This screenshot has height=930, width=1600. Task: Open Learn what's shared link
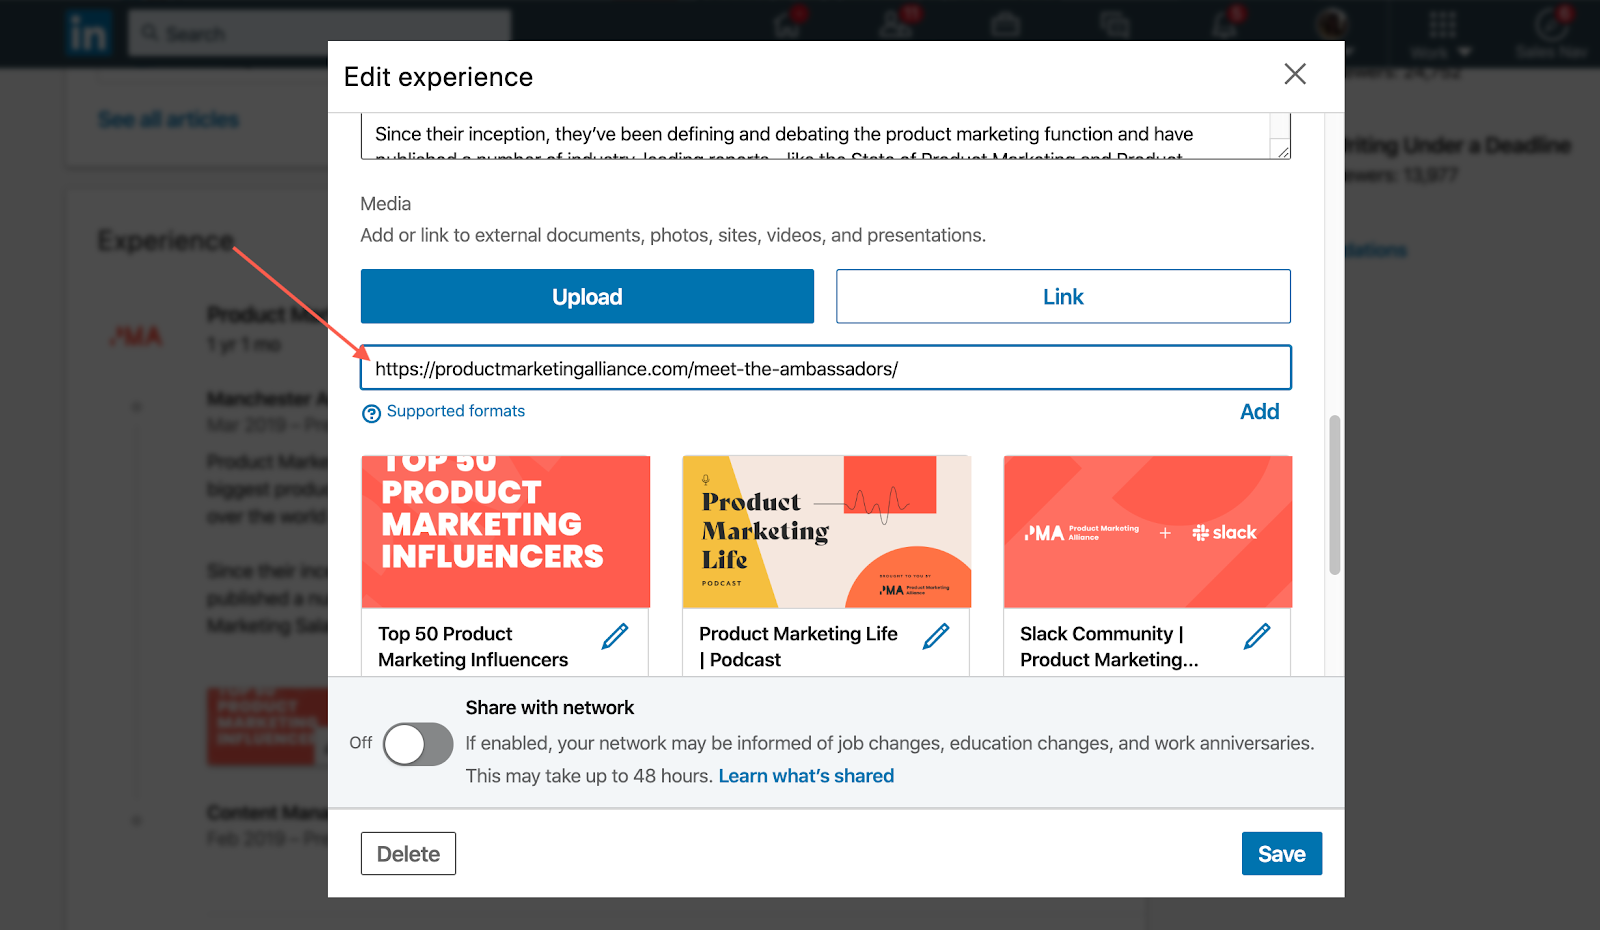(806, 776)
